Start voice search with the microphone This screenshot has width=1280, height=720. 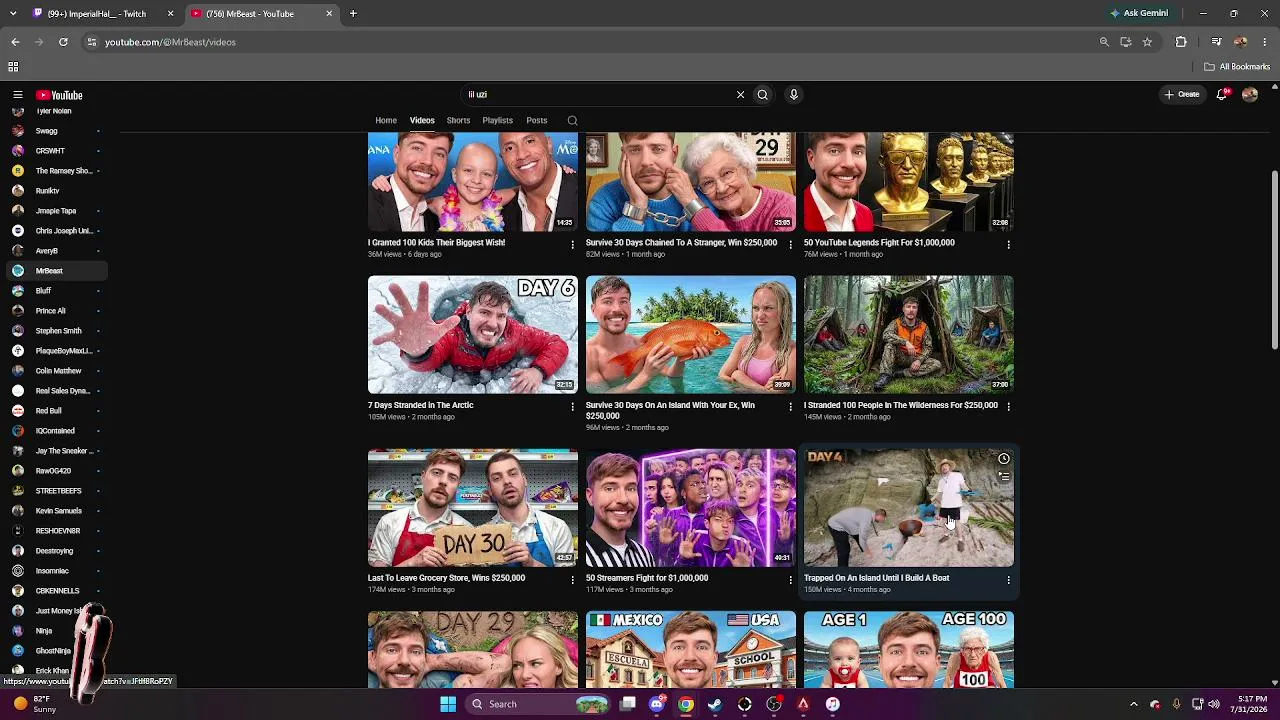tap(794, 95)
